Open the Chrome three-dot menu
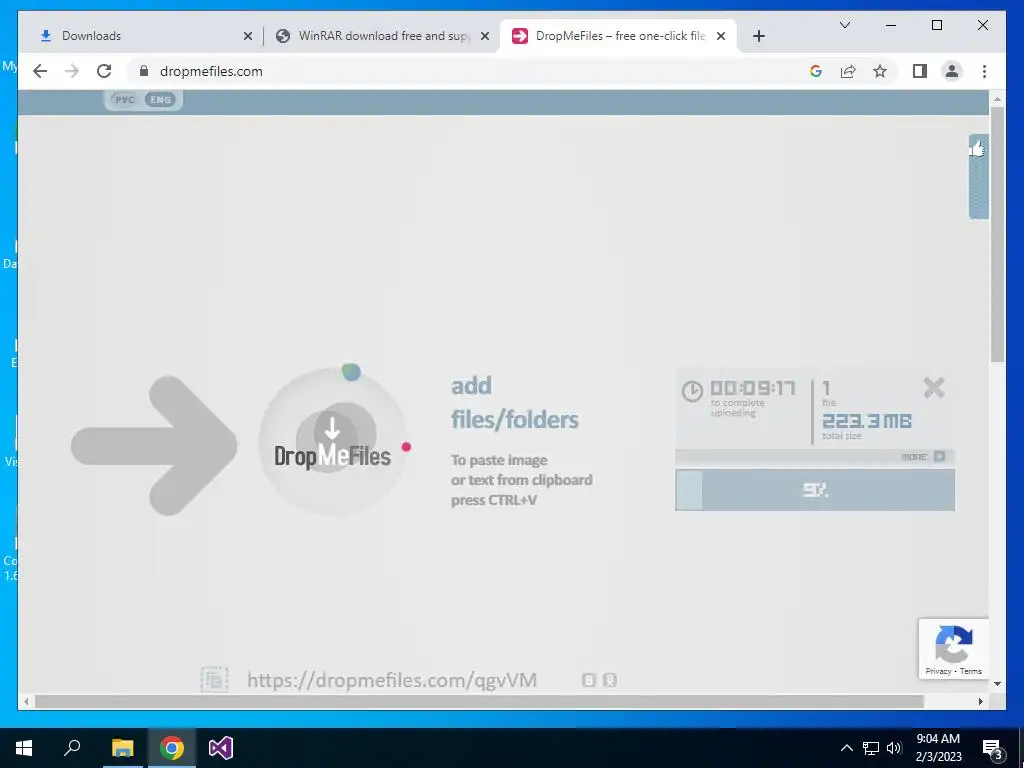This screenshot has height=768, width=1024. click(x=984, y=71)
